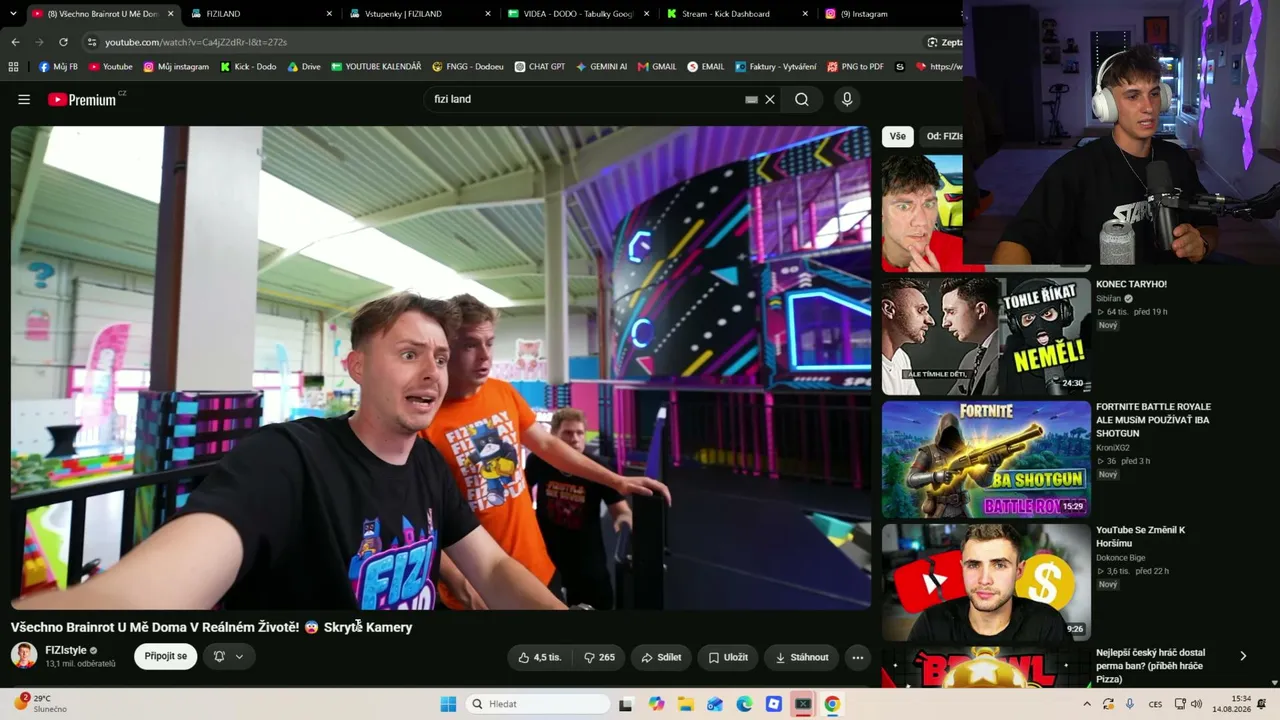Open on-screen keyboard icon in search box
The height and width of the screenshot is (720, 1280).
(751, 99)
